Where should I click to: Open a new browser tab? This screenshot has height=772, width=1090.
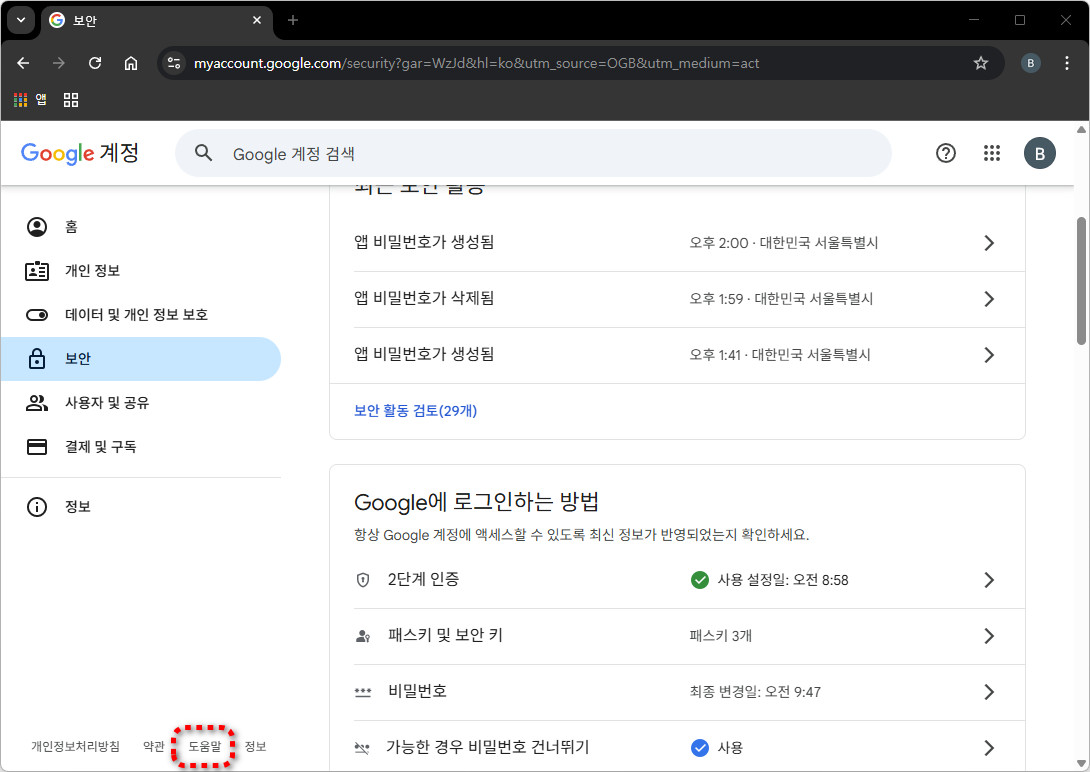[x=293, y=20]
